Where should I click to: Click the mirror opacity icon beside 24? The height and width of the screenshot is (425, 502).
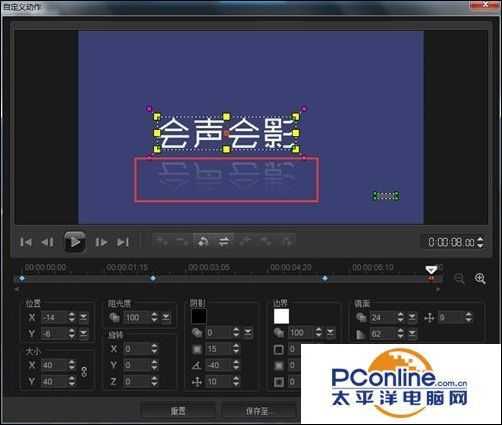click(361, 317)
